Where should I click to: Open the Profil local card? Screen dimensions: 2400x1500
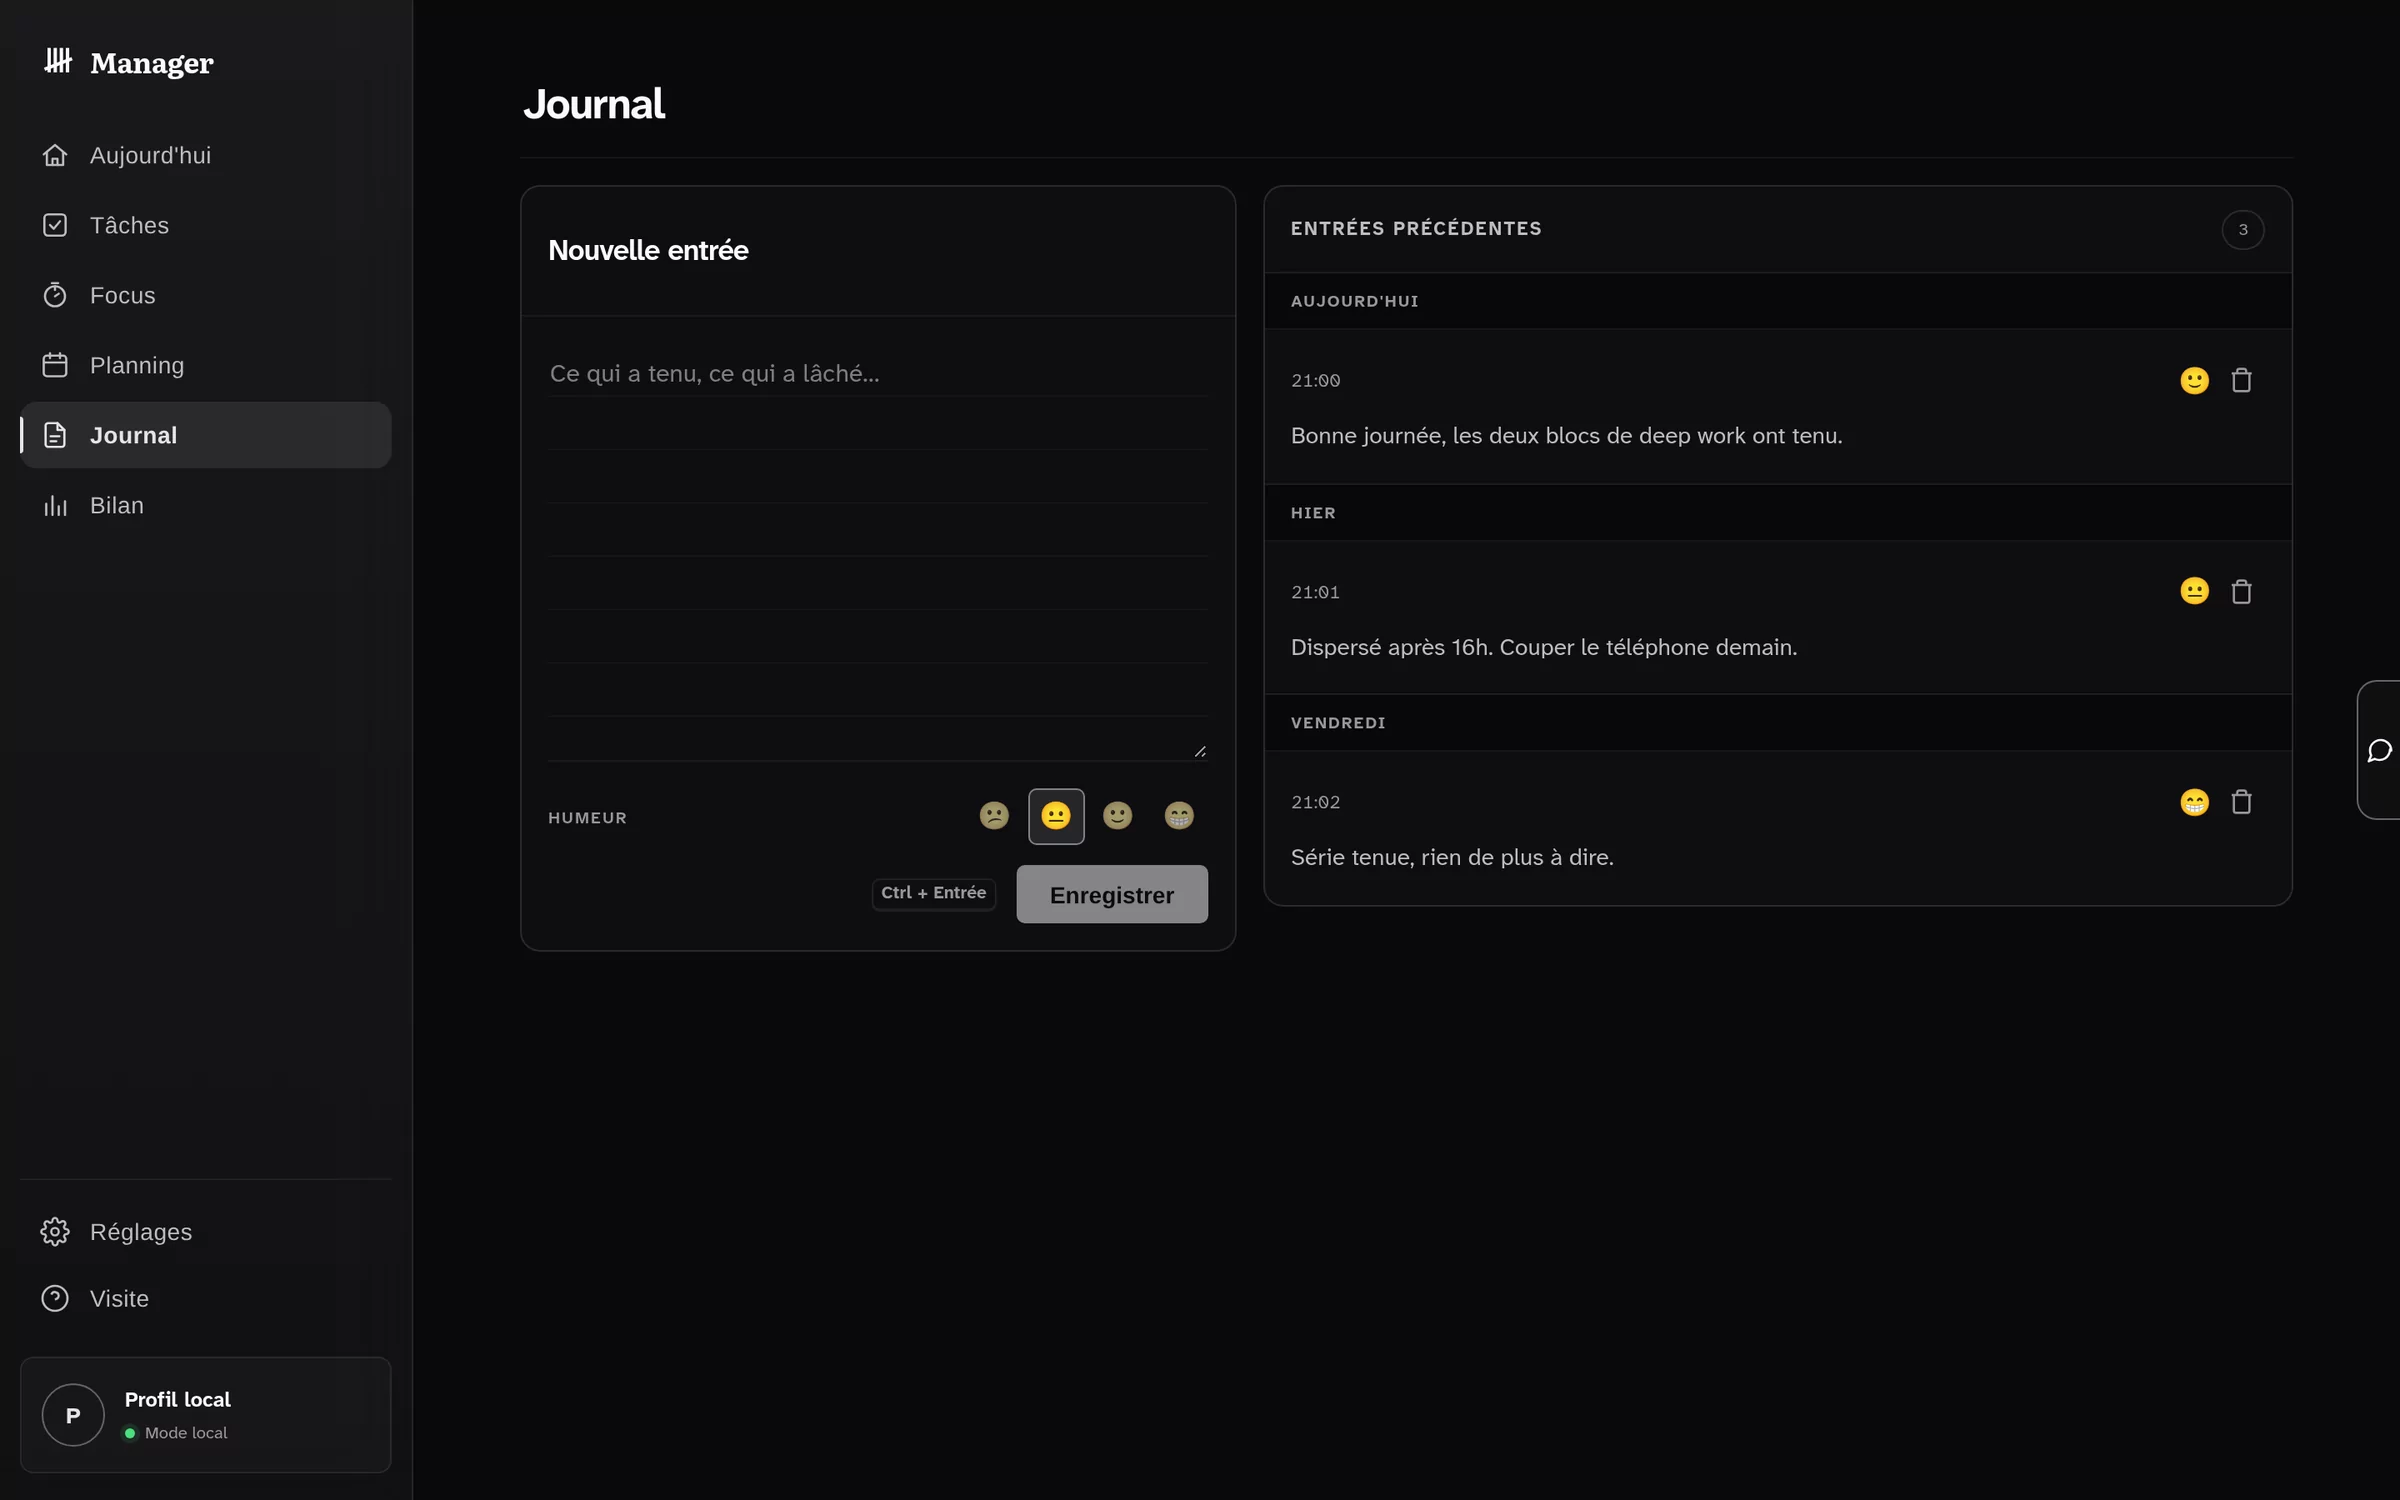(206, 1414)
